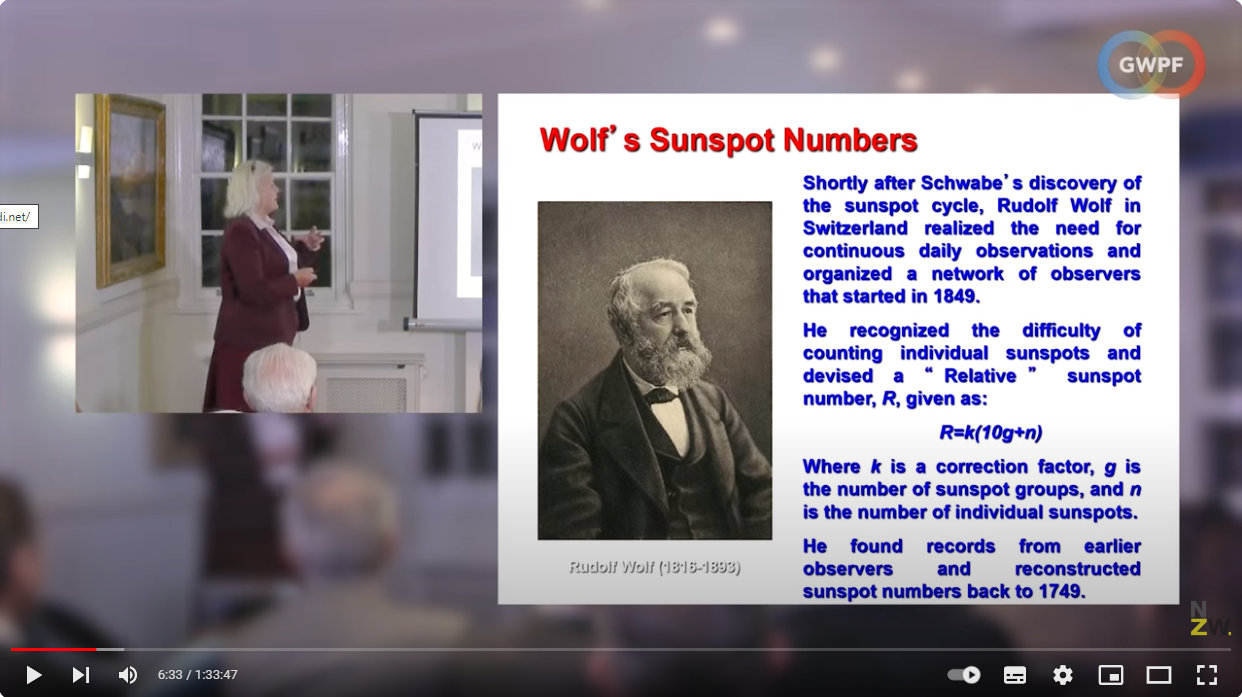Enable subtitles with the CC icon
The image size is (1242, 697).
click(x=1014, y=675)
